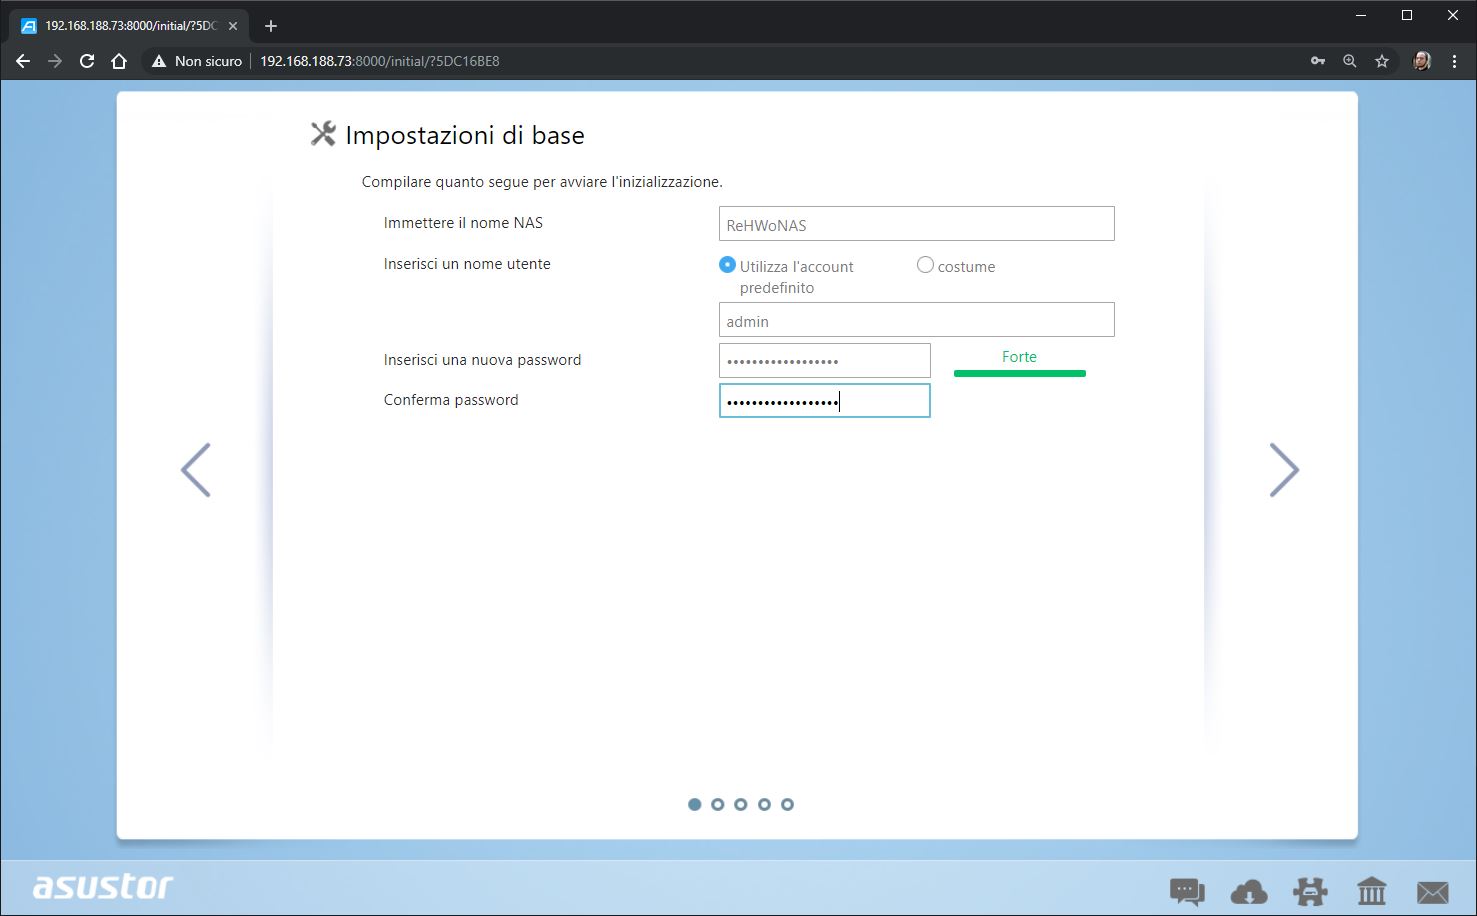Click the saved password key icon
This screenshot has height=916, width=1477.
(x=1318, y=61)
